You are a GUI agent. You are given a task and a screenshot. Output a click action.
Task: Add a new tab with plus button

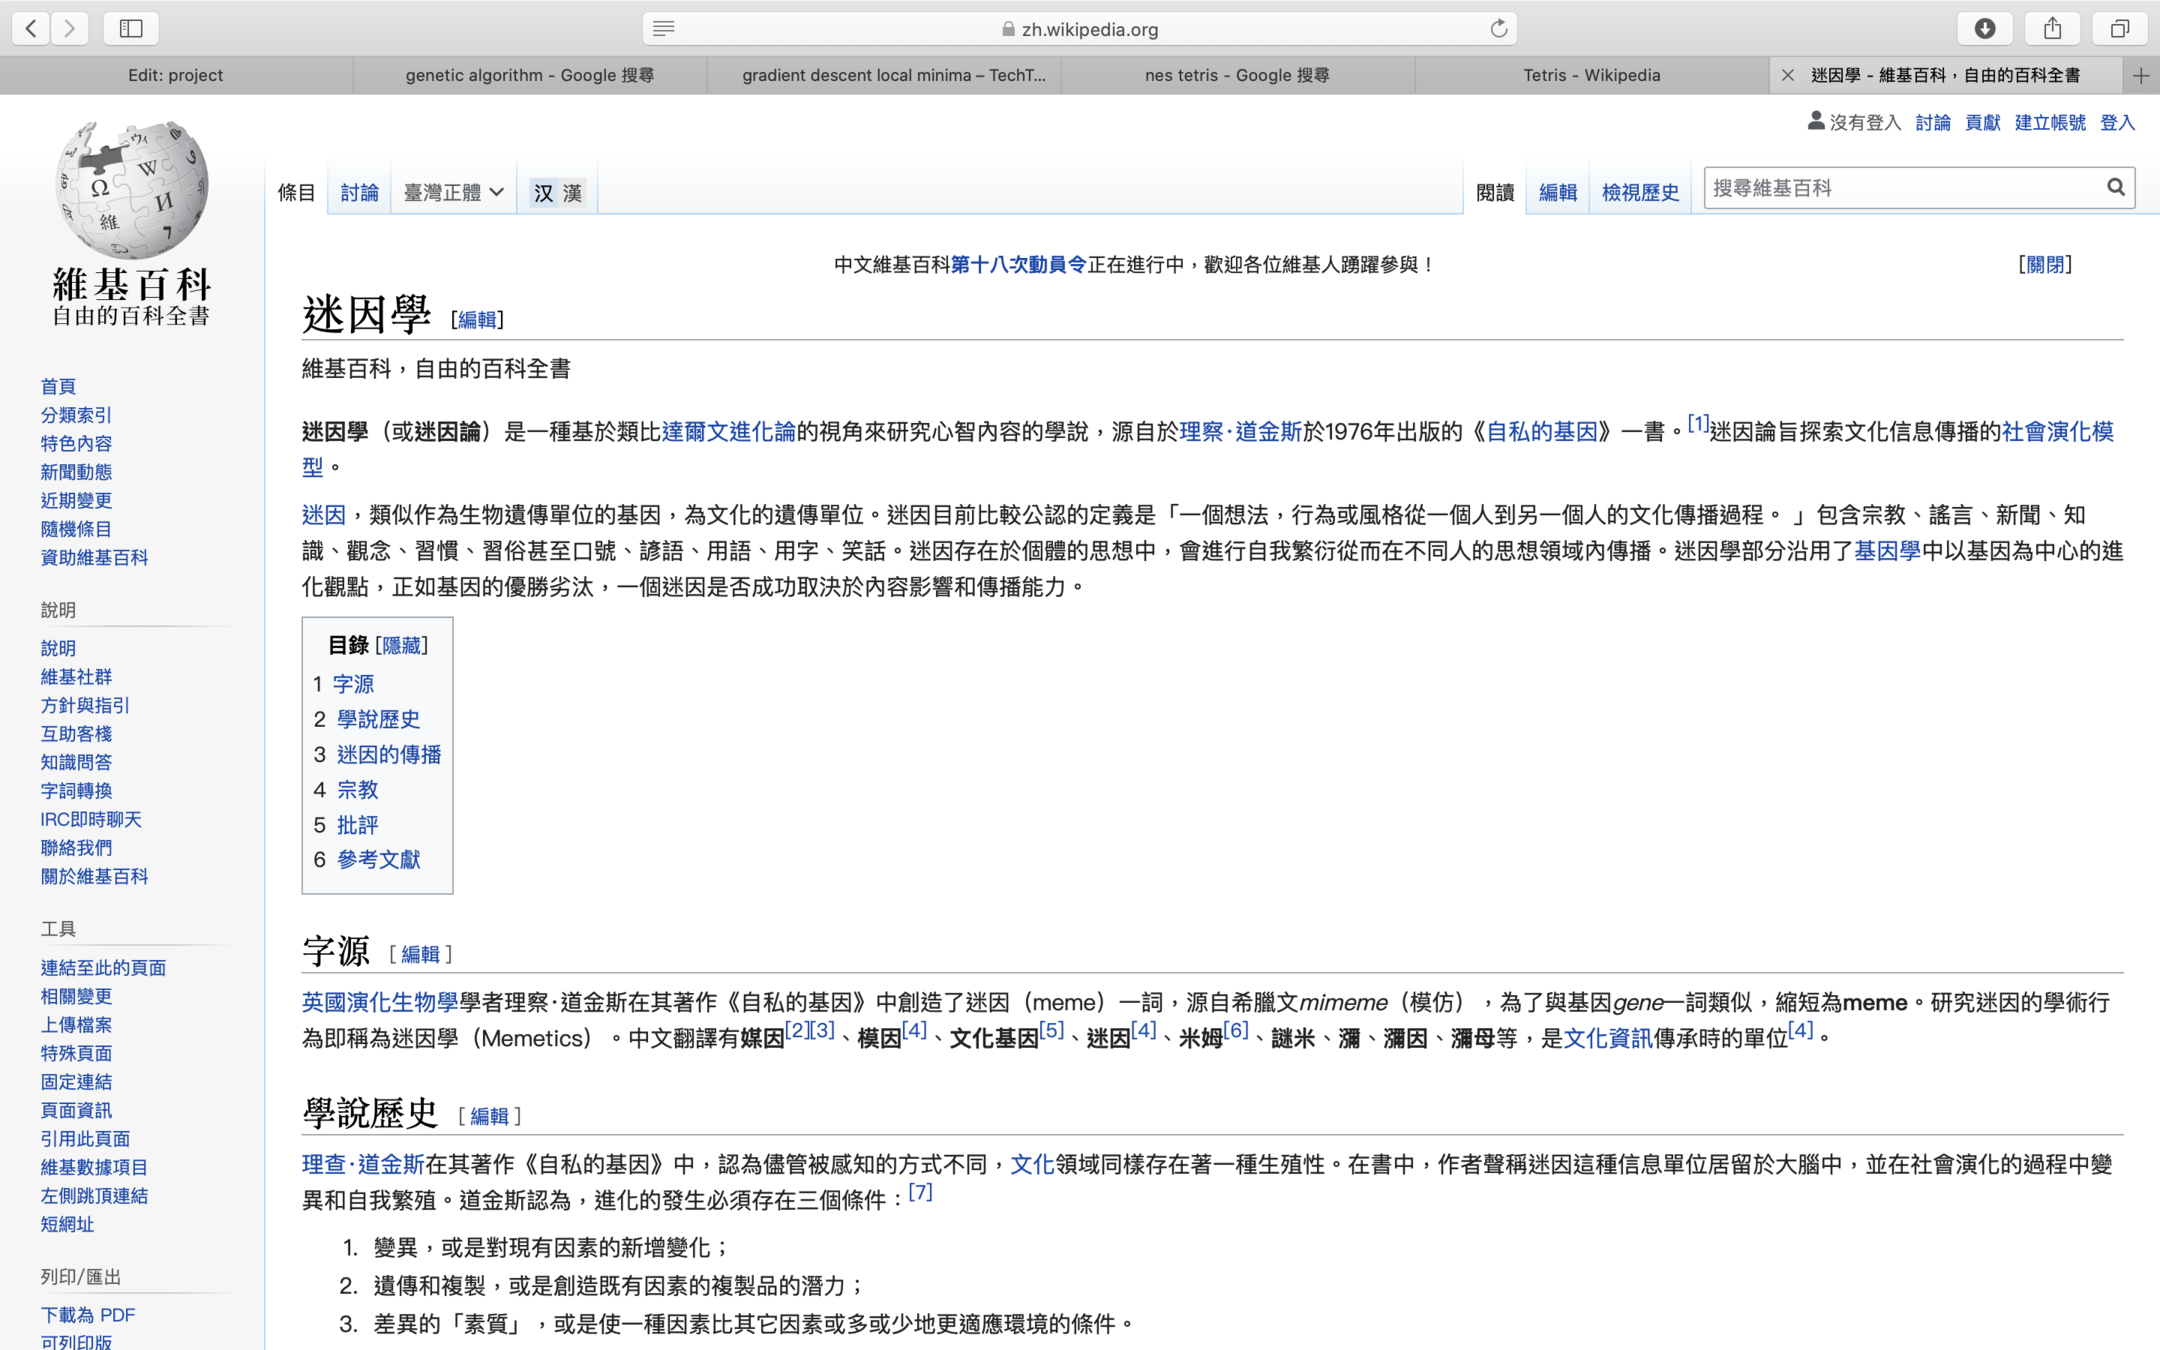point(2141,75)
